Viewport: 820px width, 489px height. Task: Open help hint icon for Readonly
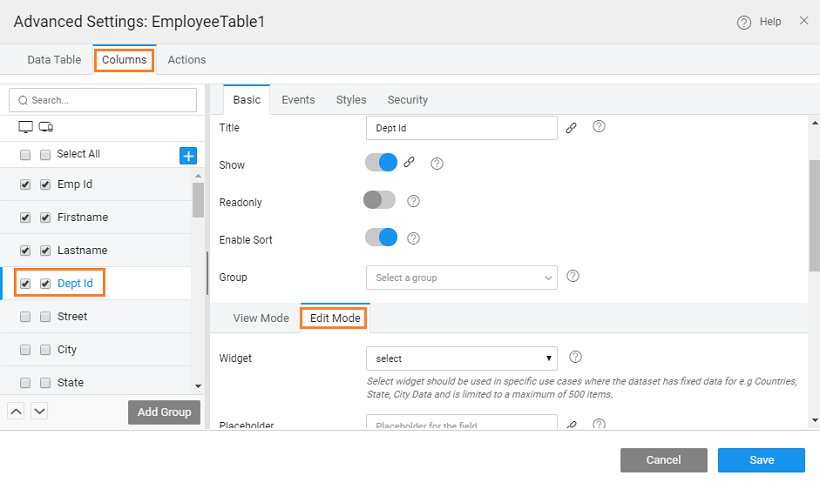(x=413, y=201)
